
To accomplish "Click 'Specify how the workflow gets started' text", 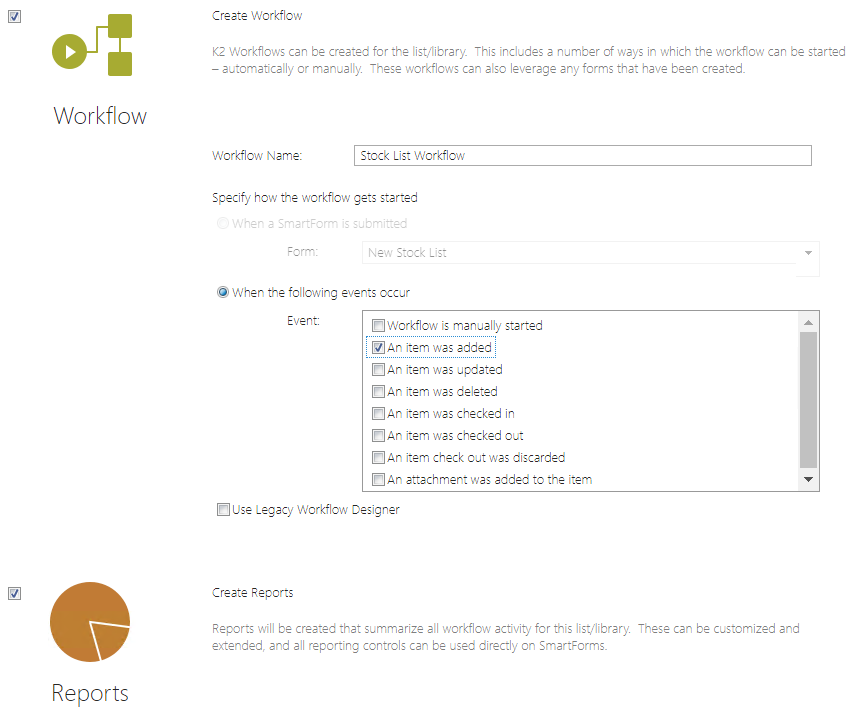I will 315,198.
